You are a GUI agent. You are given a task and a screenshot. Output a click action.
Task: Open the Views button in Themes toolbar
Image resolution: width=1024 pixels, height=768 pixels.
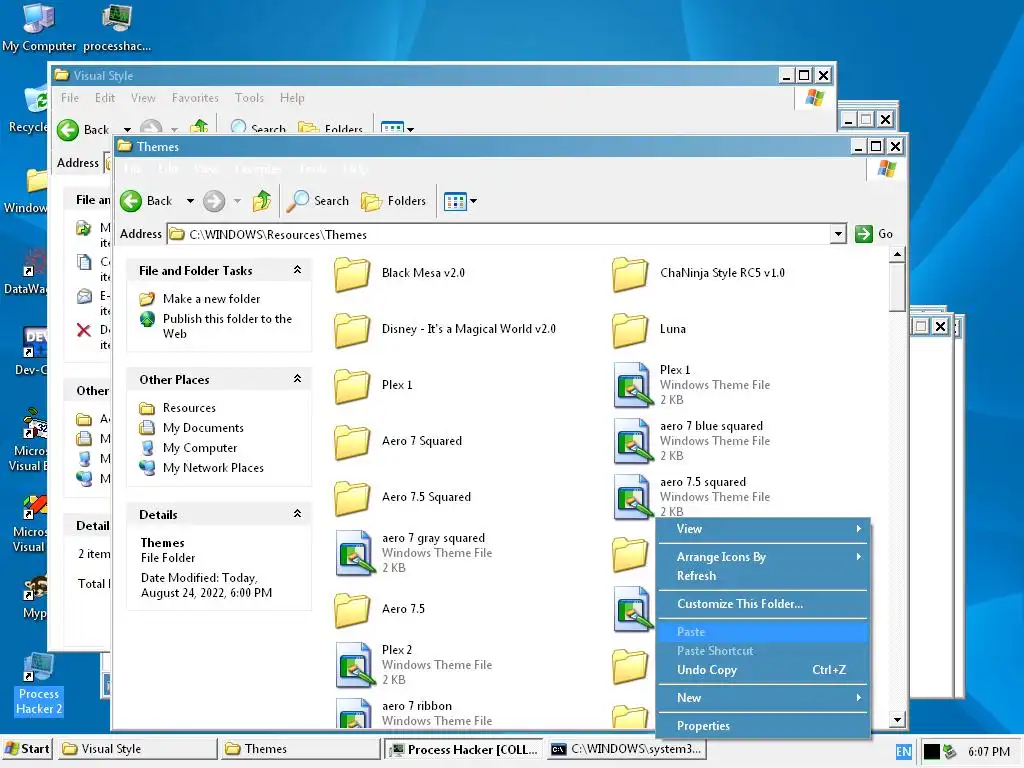(x=455, y=201)
